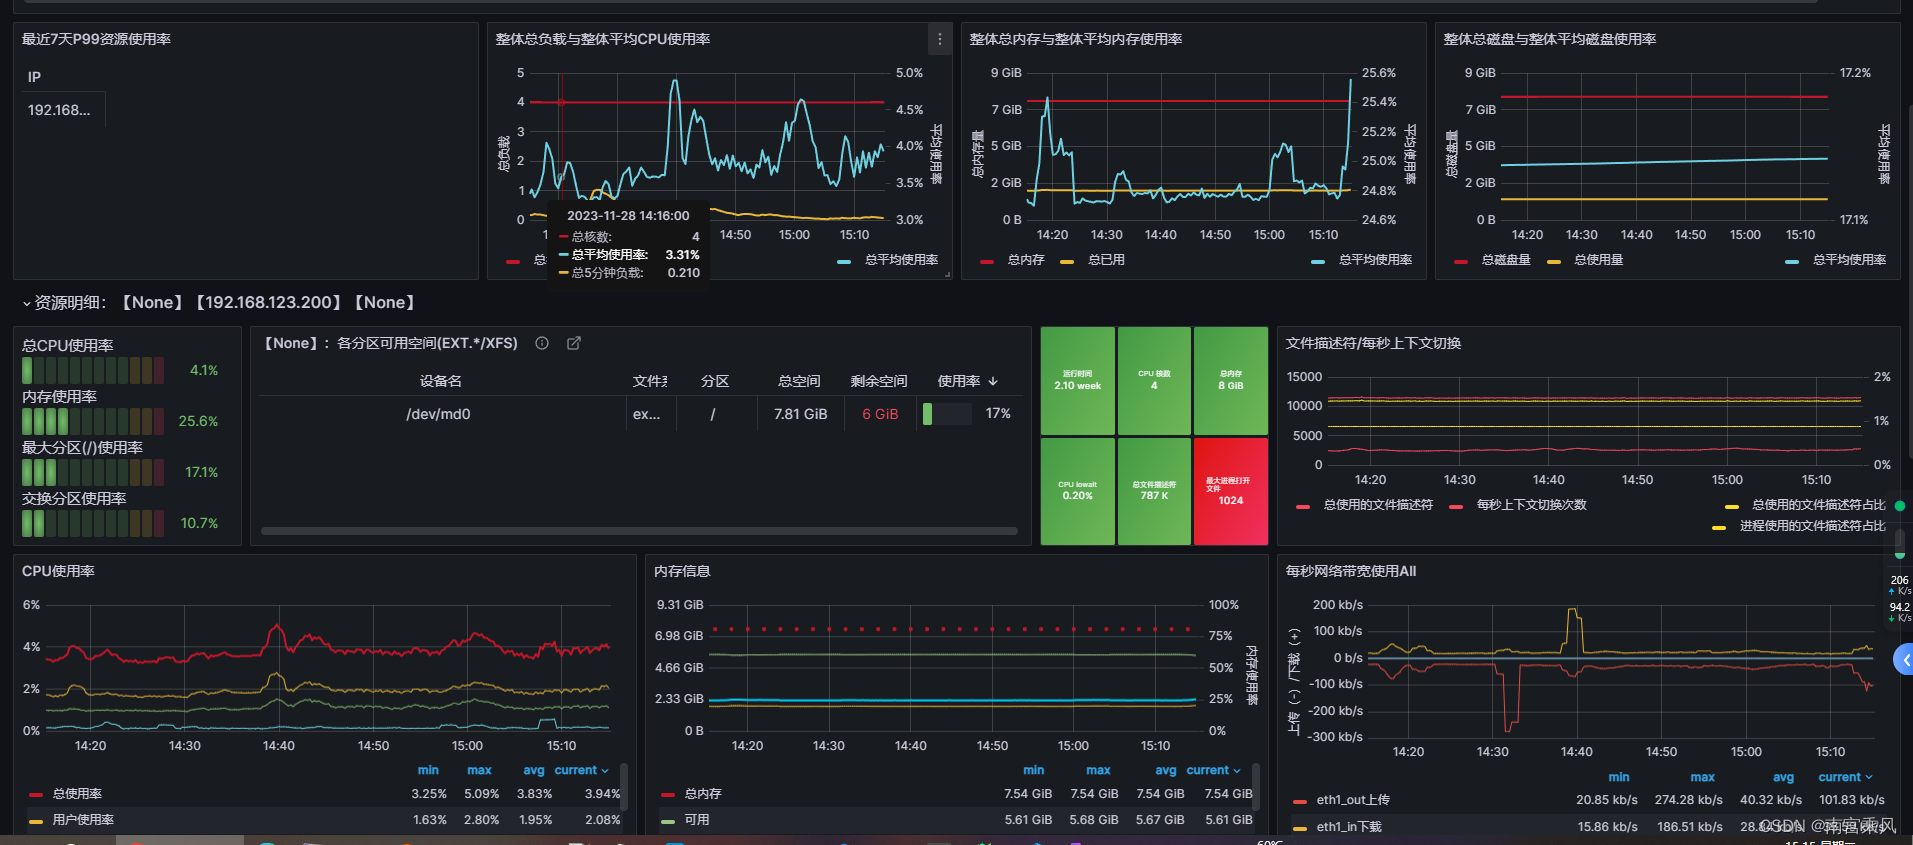Screen dimensions: 1913x845
Task: Sort CPU使用率 legend by the max column
Action: coord(479,770)
